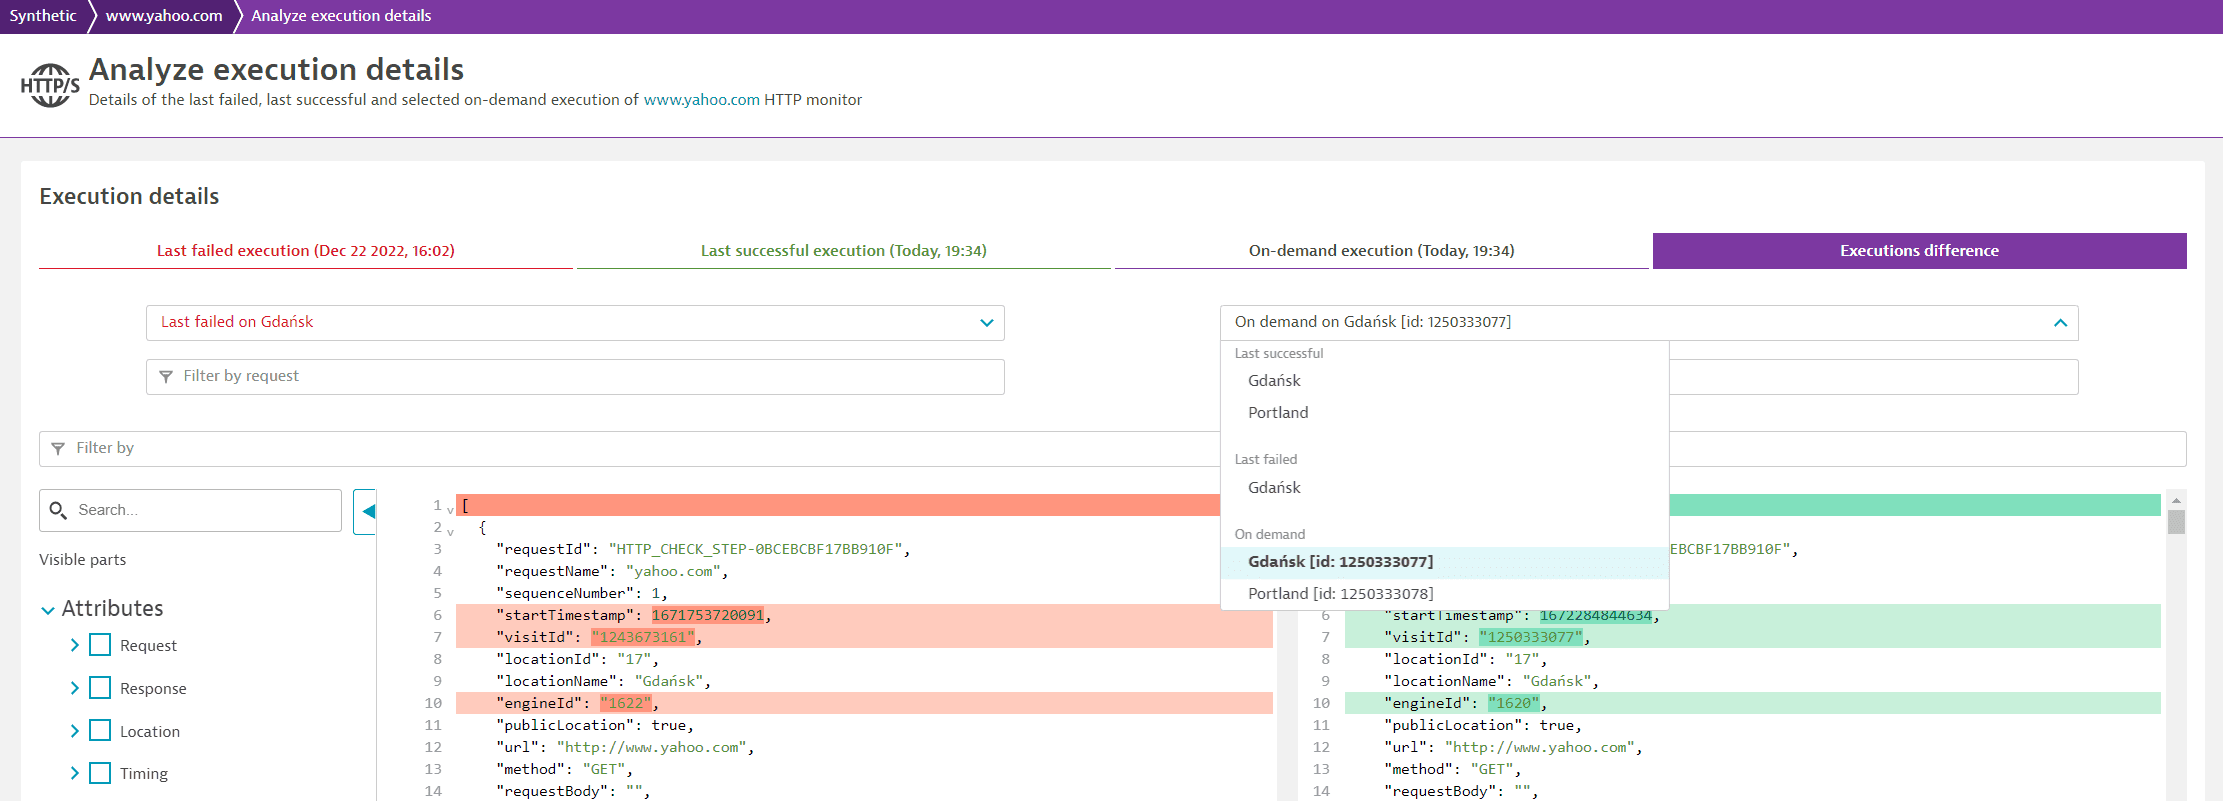2223x801 pixels.
Task: Close the On demand on Gdańsk dropdown
Action: [1649, 323]
